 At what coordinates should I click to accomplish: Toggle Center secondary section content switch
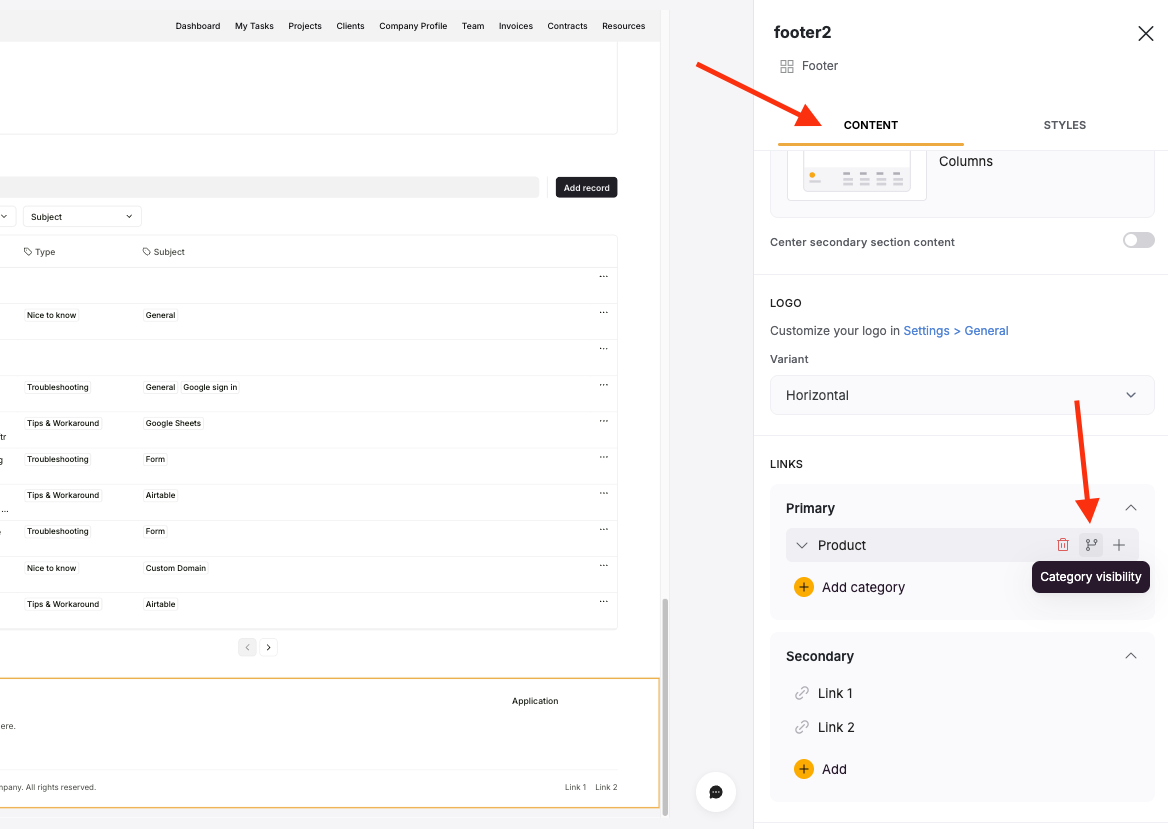[x=1138, y=240]
